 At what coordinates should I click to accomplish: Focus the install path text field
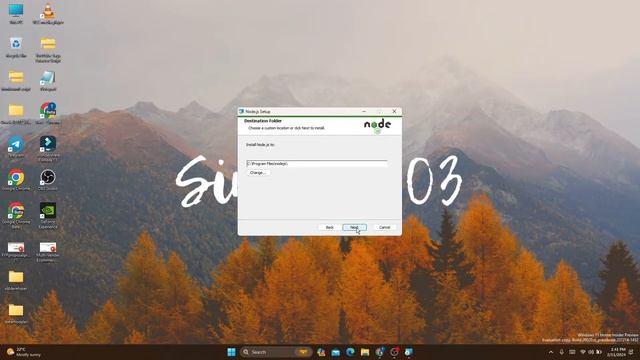[x=317, y=164]
